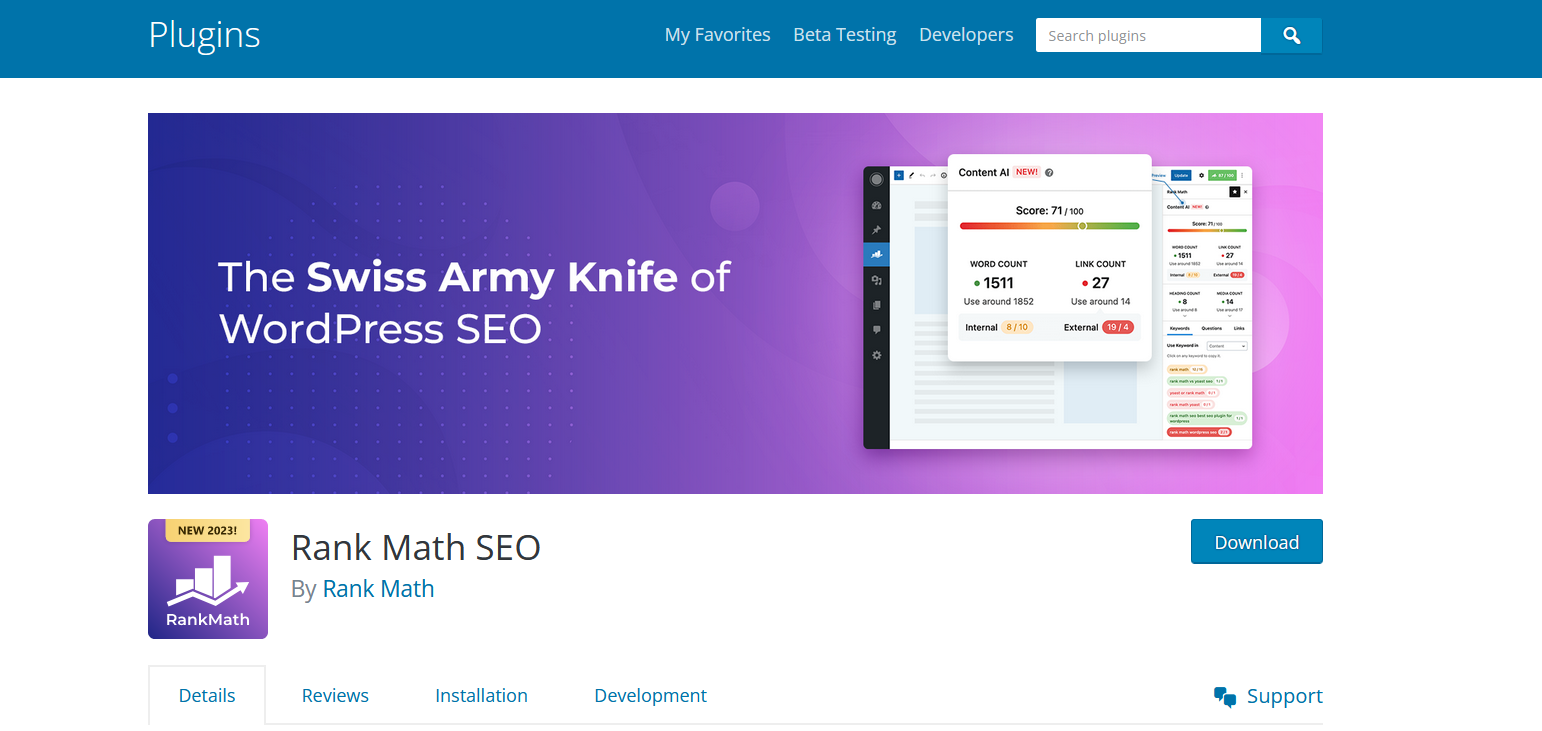Click the Plugins header title
Image resolution: width=1542 pixels, height=731 pixels.
click(204, 34)
